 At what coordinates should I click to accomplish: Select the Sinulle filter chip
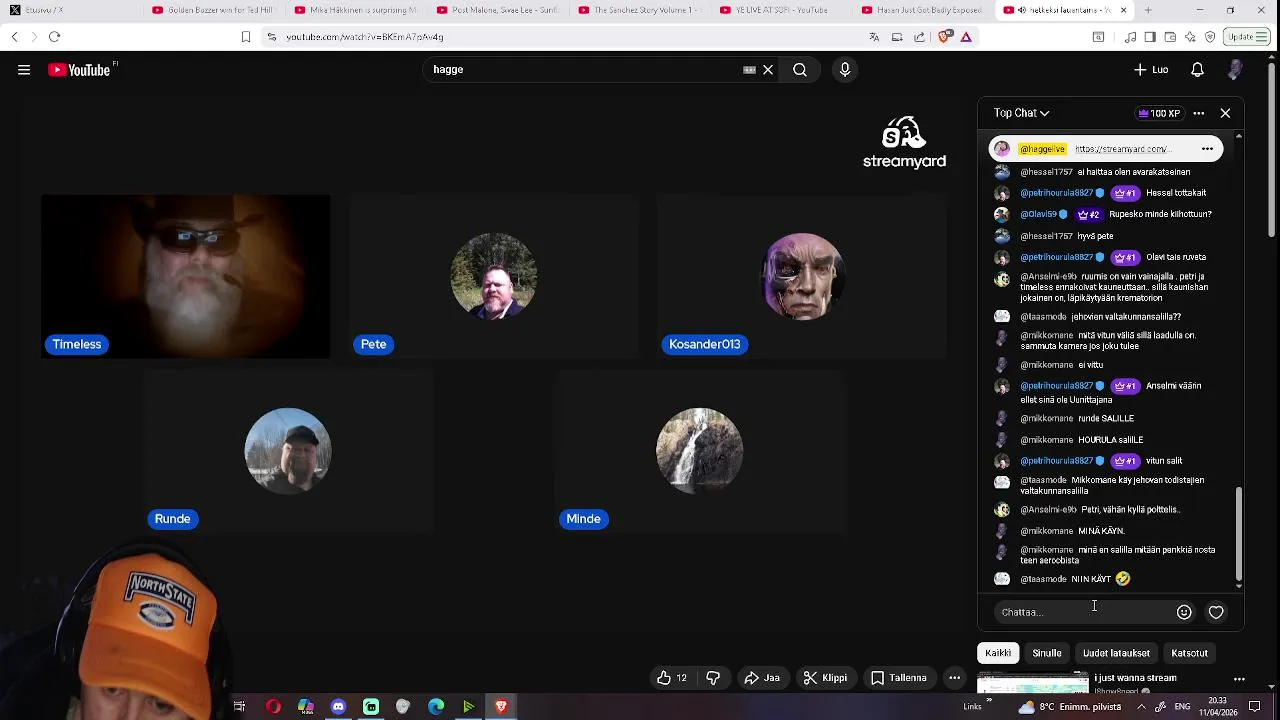coord(1047,653)
